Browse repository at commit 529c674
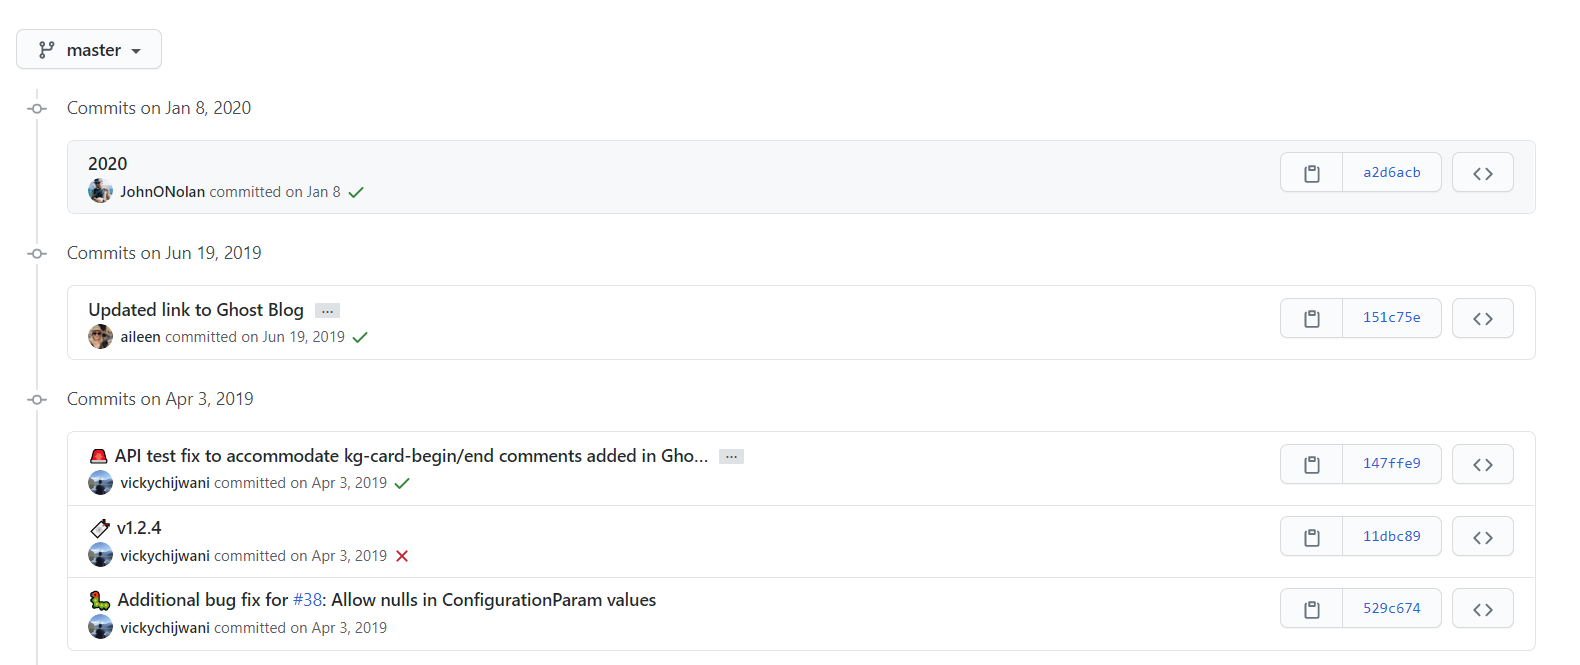Viewport: 1580px width, 665px height. coord(1482,609)
